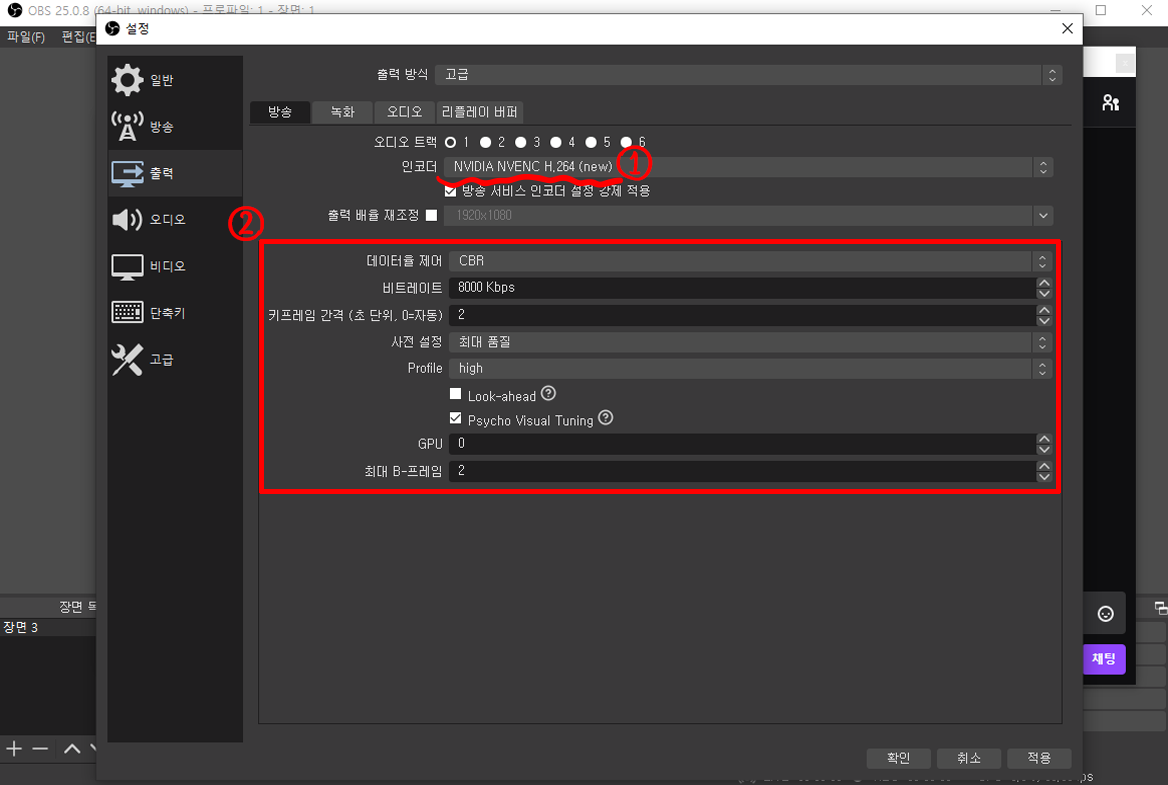
Task: Increase GPU value with up arrow
Action: [x=1044, y=439]
